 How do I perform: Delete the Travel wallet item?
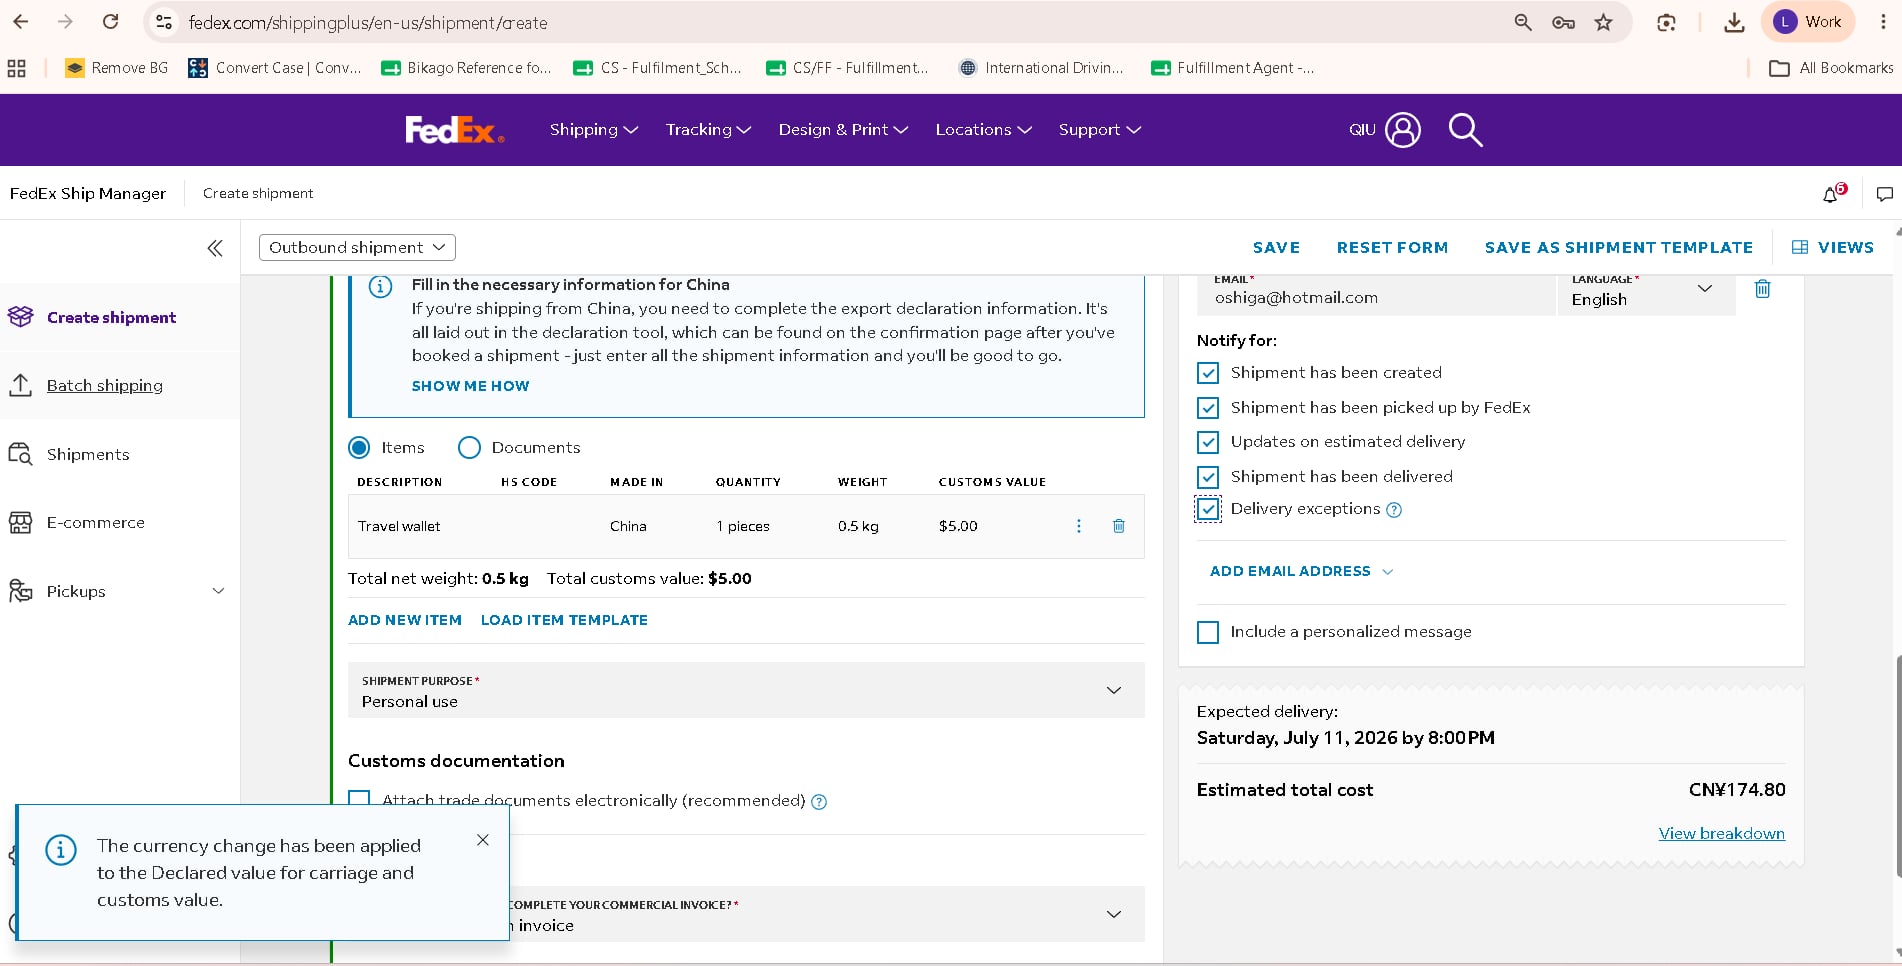[1119, 526]
